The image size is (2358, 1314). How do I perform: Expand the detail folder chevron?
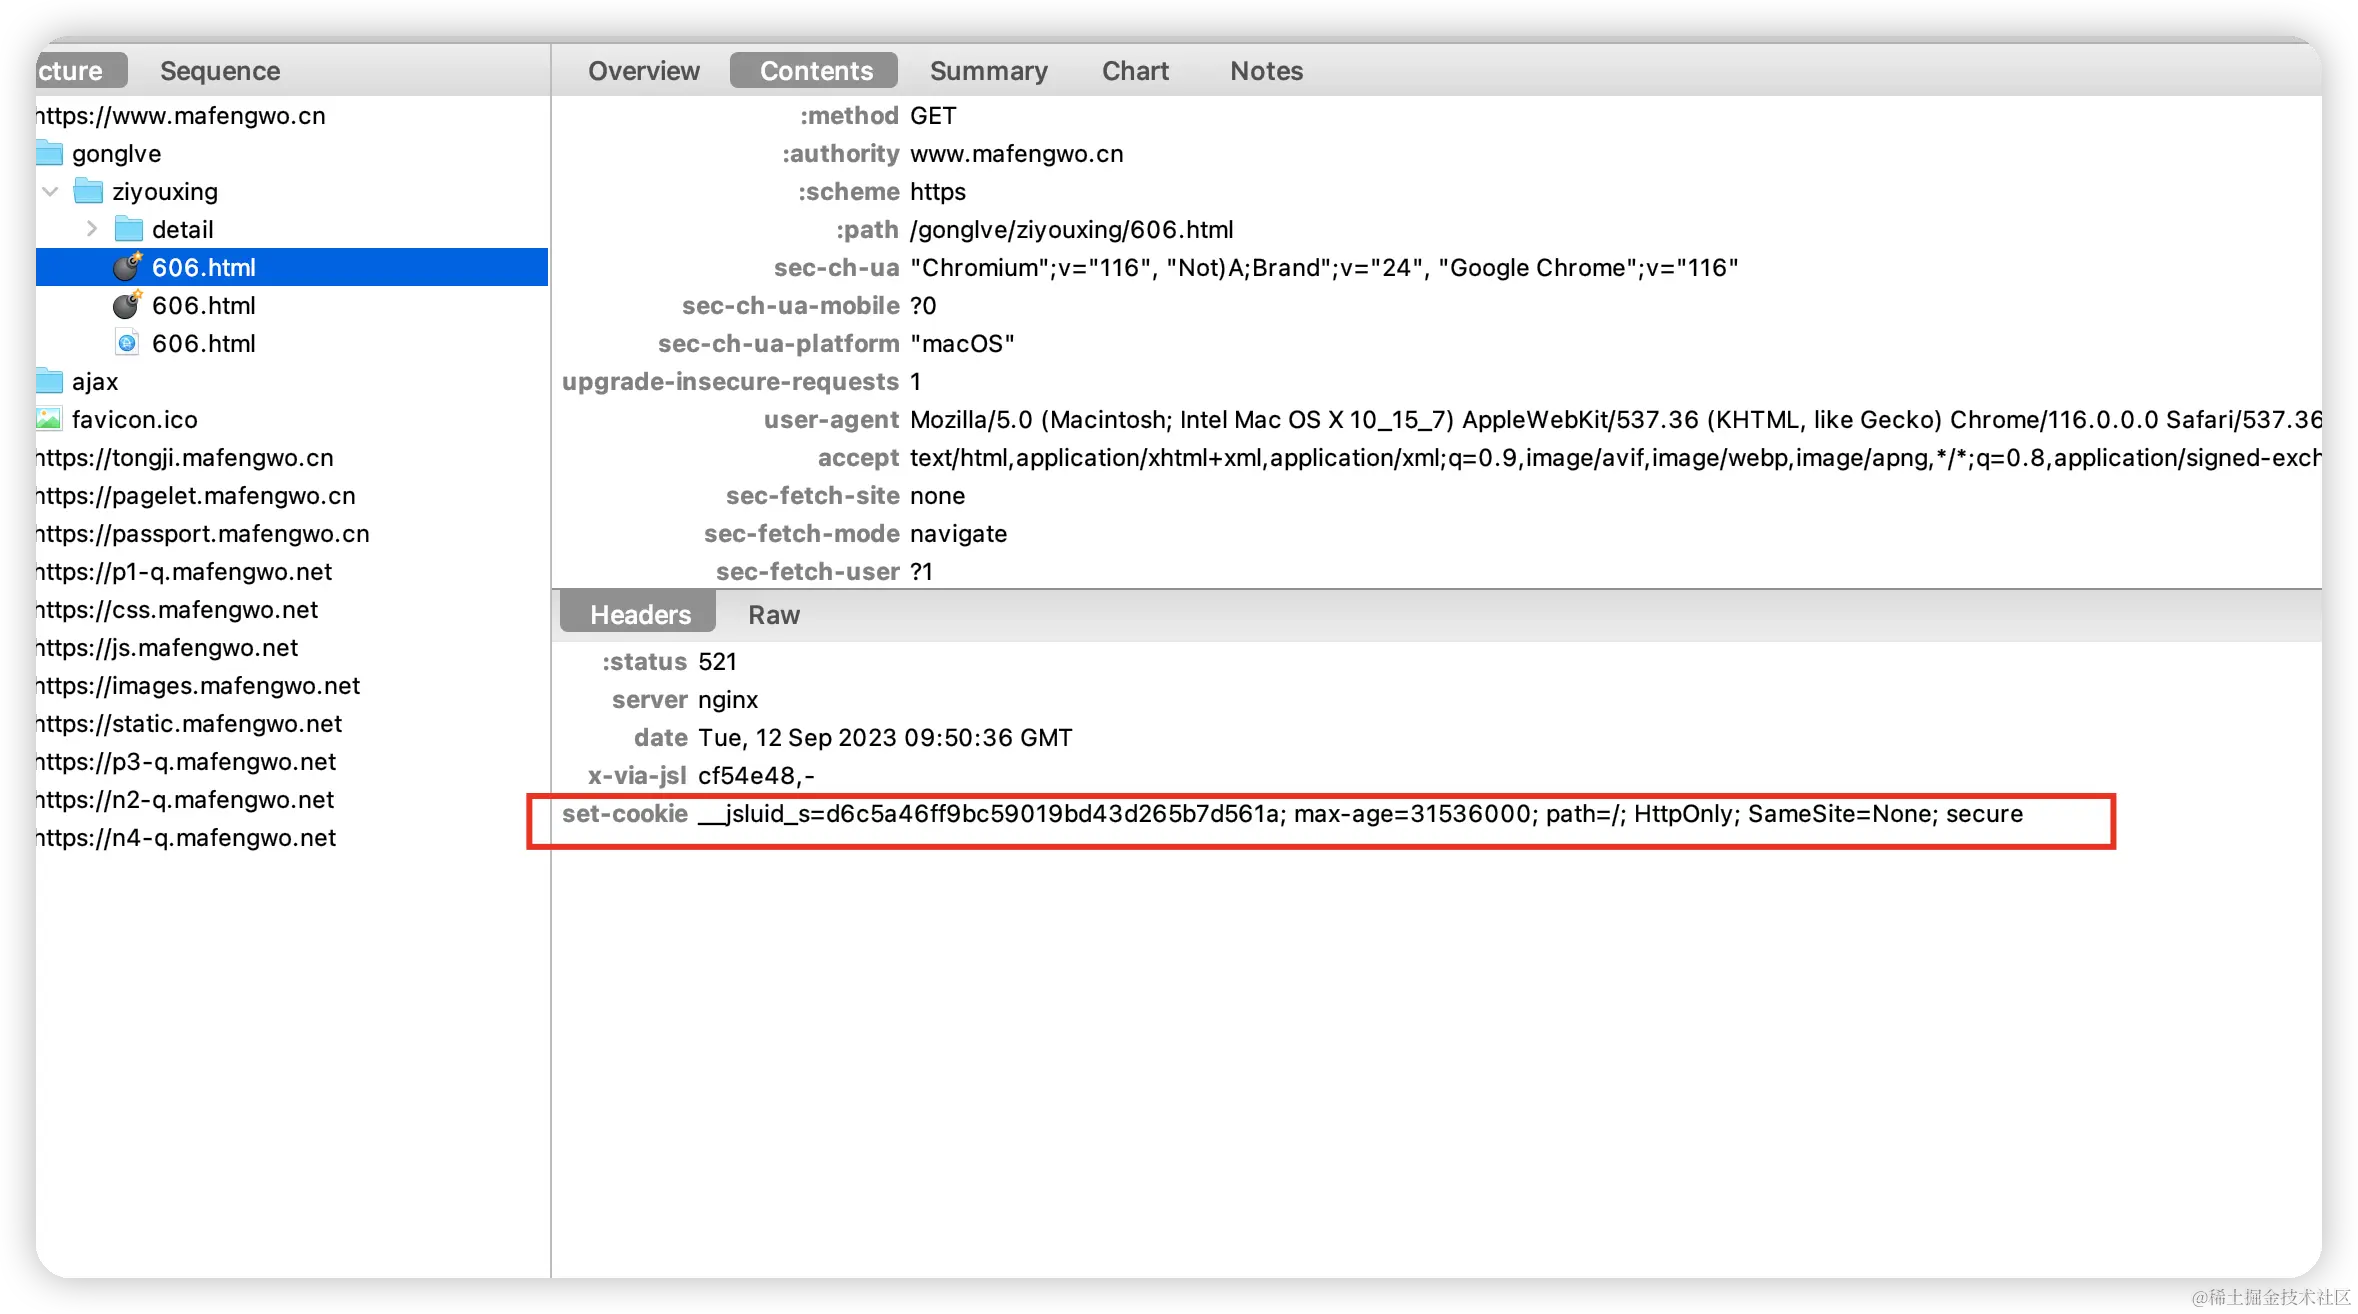pos(92,229)
